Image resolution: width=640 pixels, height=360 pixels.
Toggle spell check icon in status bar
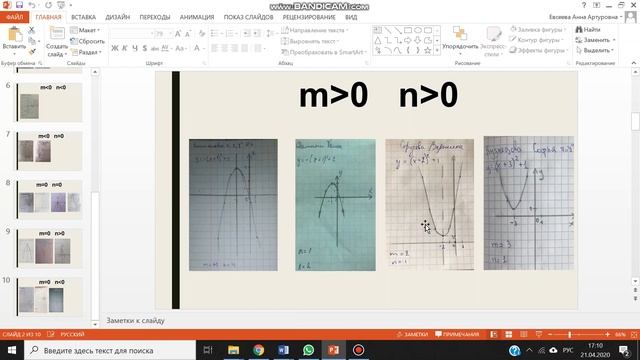[x=51, y=334]
